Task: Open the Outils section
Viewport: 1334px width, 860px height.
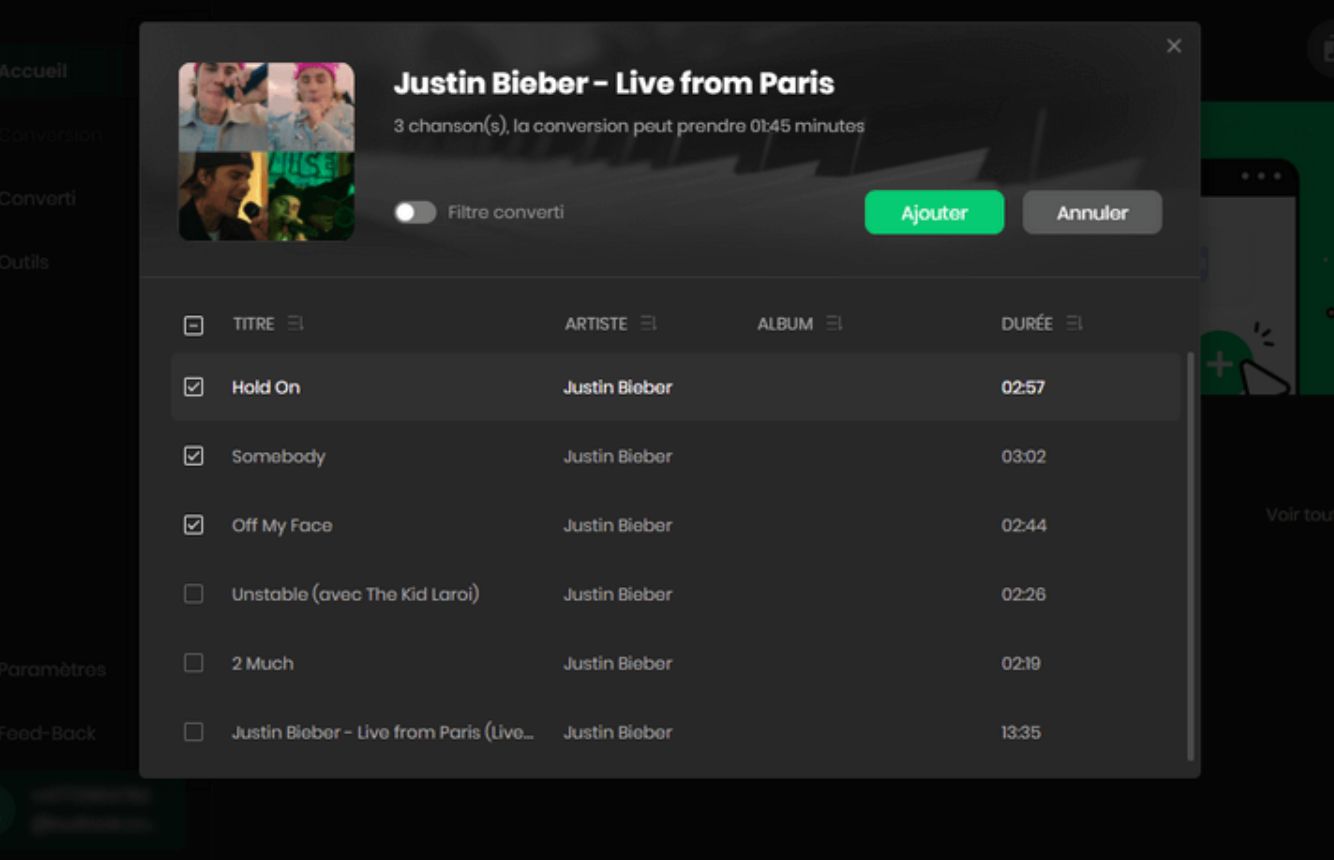Action: point(25,262)
